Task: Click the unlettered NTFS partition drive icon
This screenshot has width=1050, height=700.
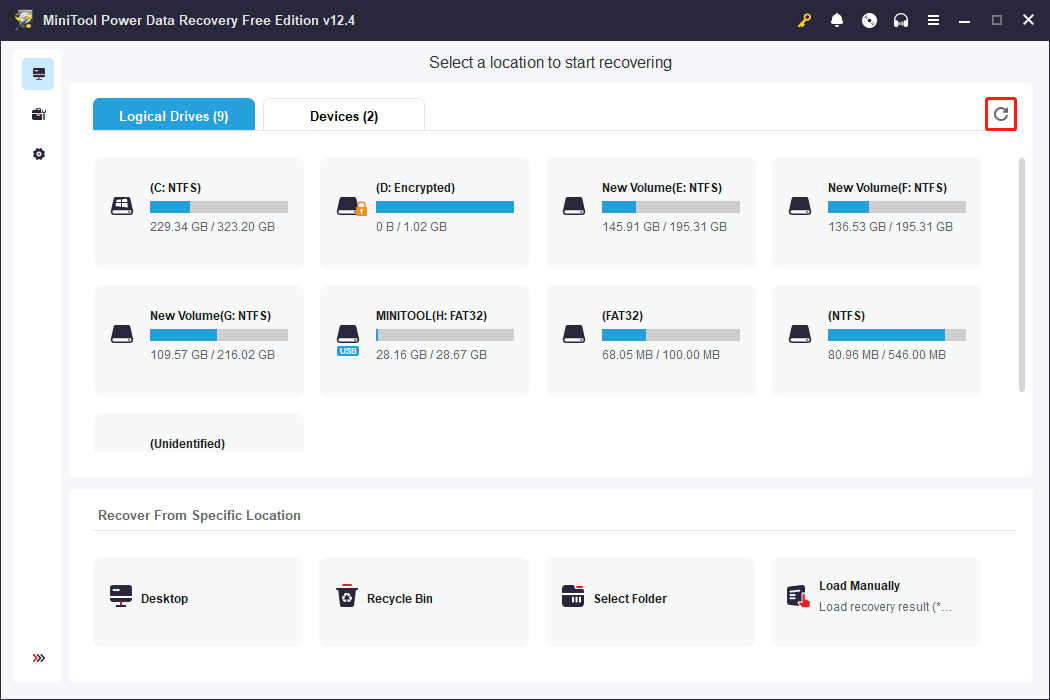Action: point(800,334)
